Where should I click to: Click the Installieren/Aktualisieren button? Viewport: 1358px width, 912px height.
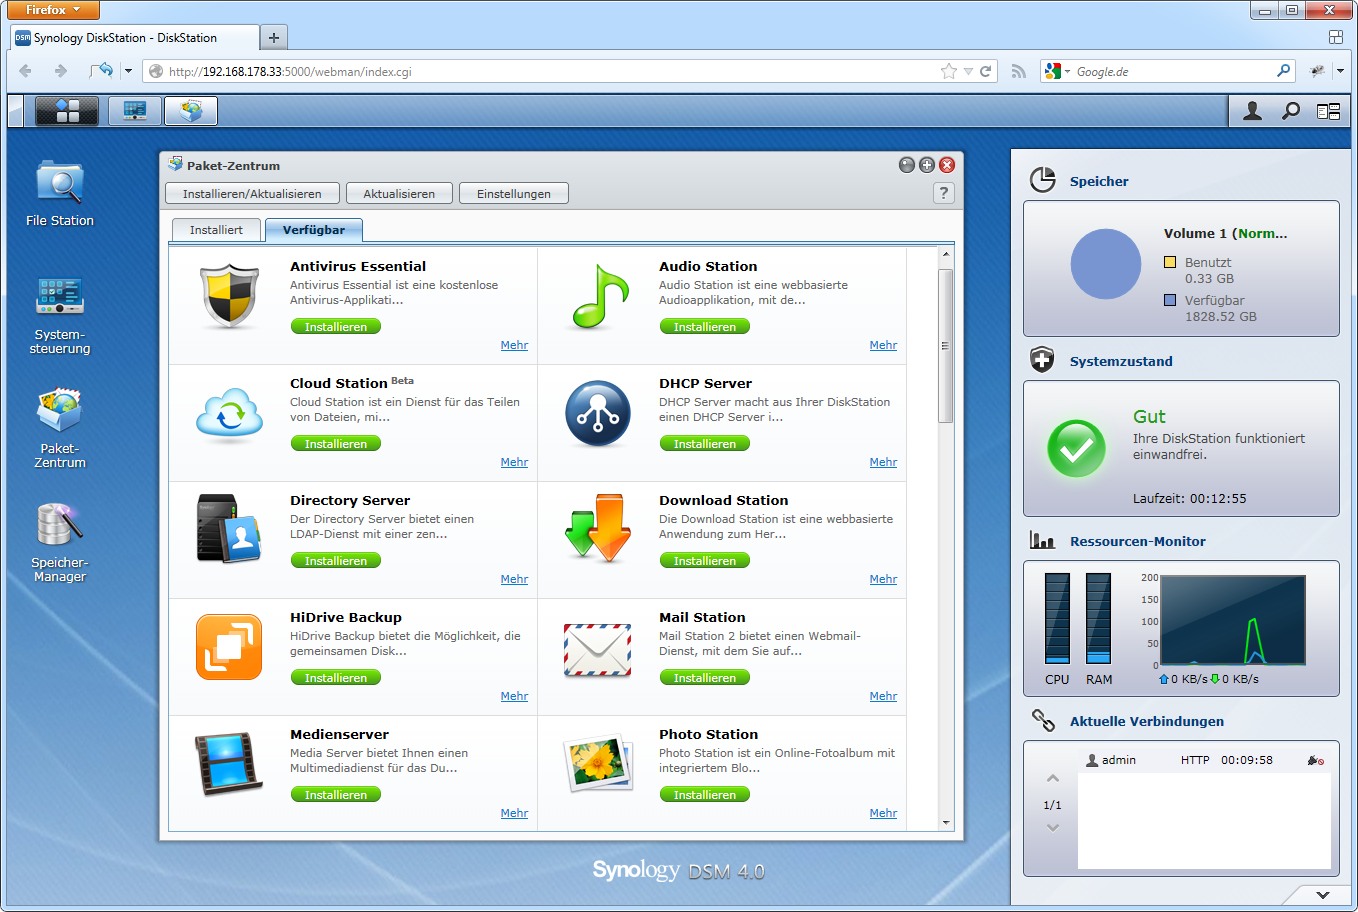[x=252, y=193]
